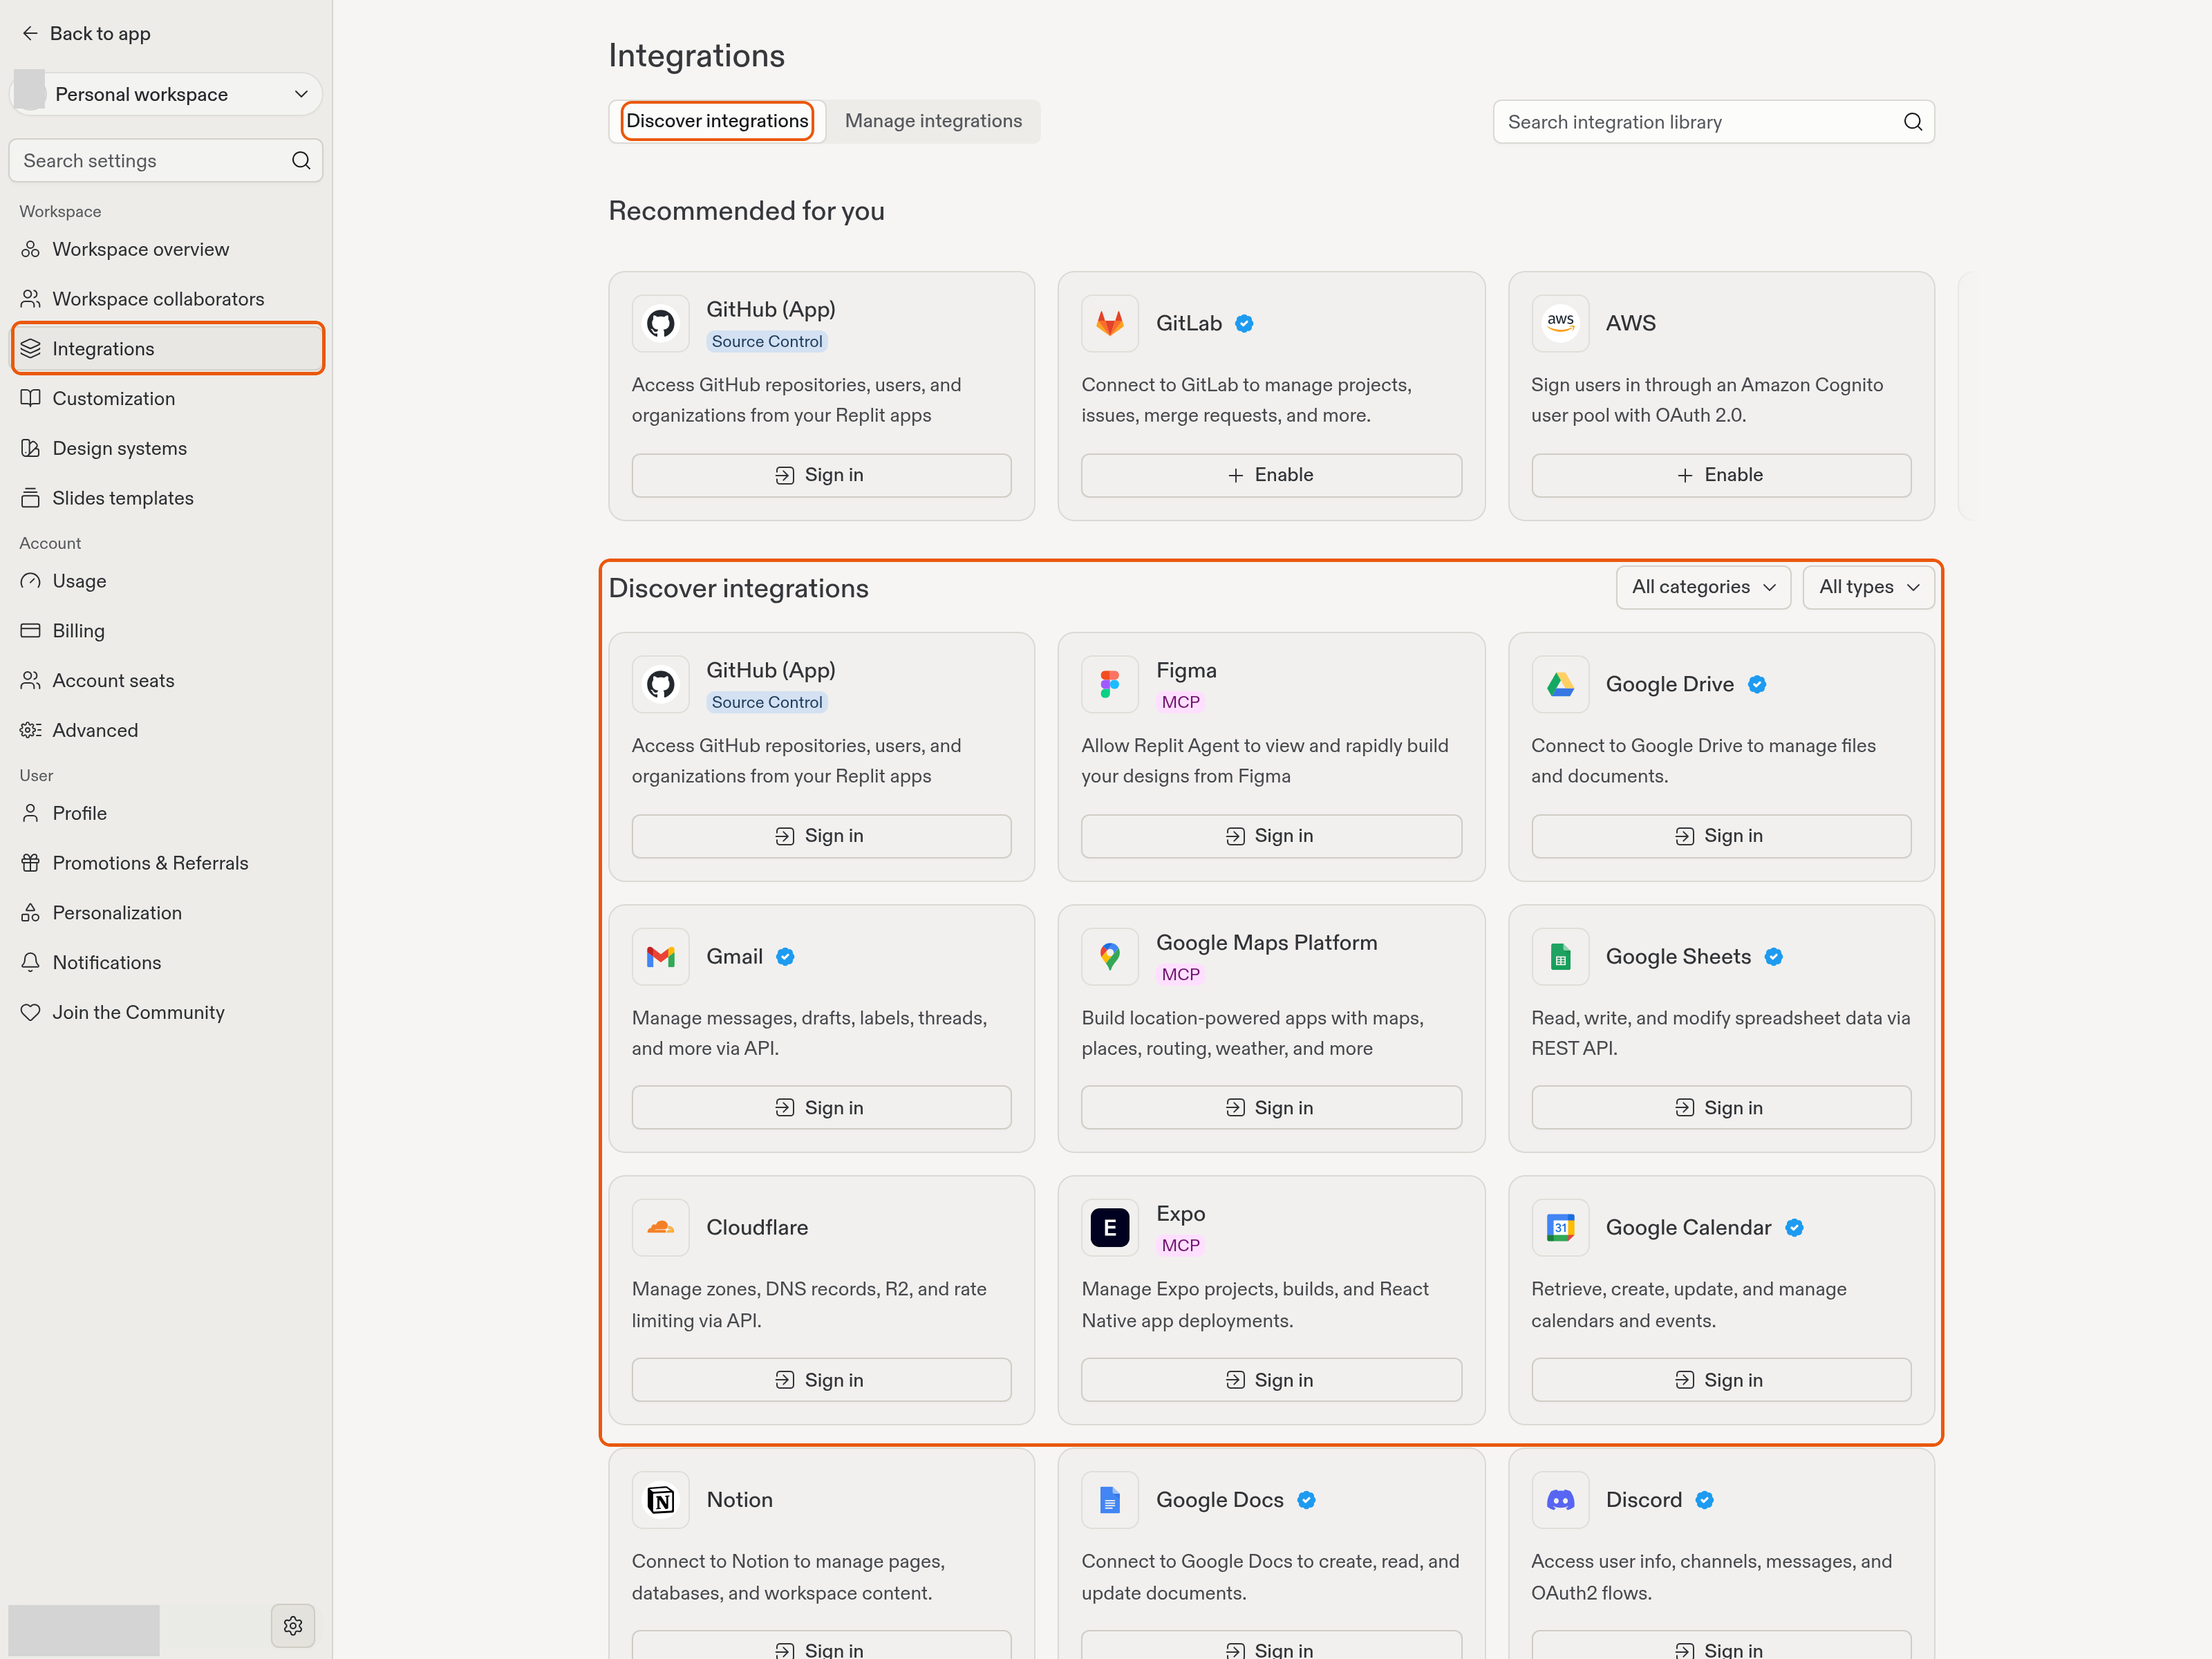Expand the All types filter
Screen dimensions: 2212x1659
(x=1868, y=587)
